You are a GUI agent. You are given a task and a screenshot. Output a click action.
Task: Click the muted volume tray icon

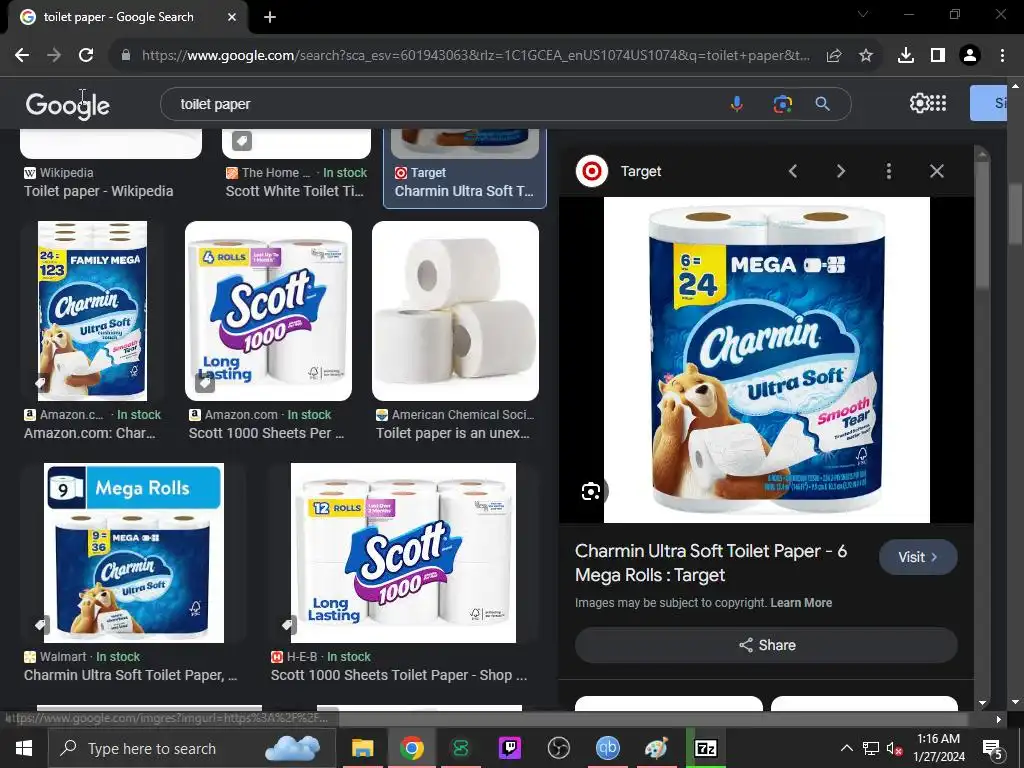pyautogui.click(x=895, y=748)
